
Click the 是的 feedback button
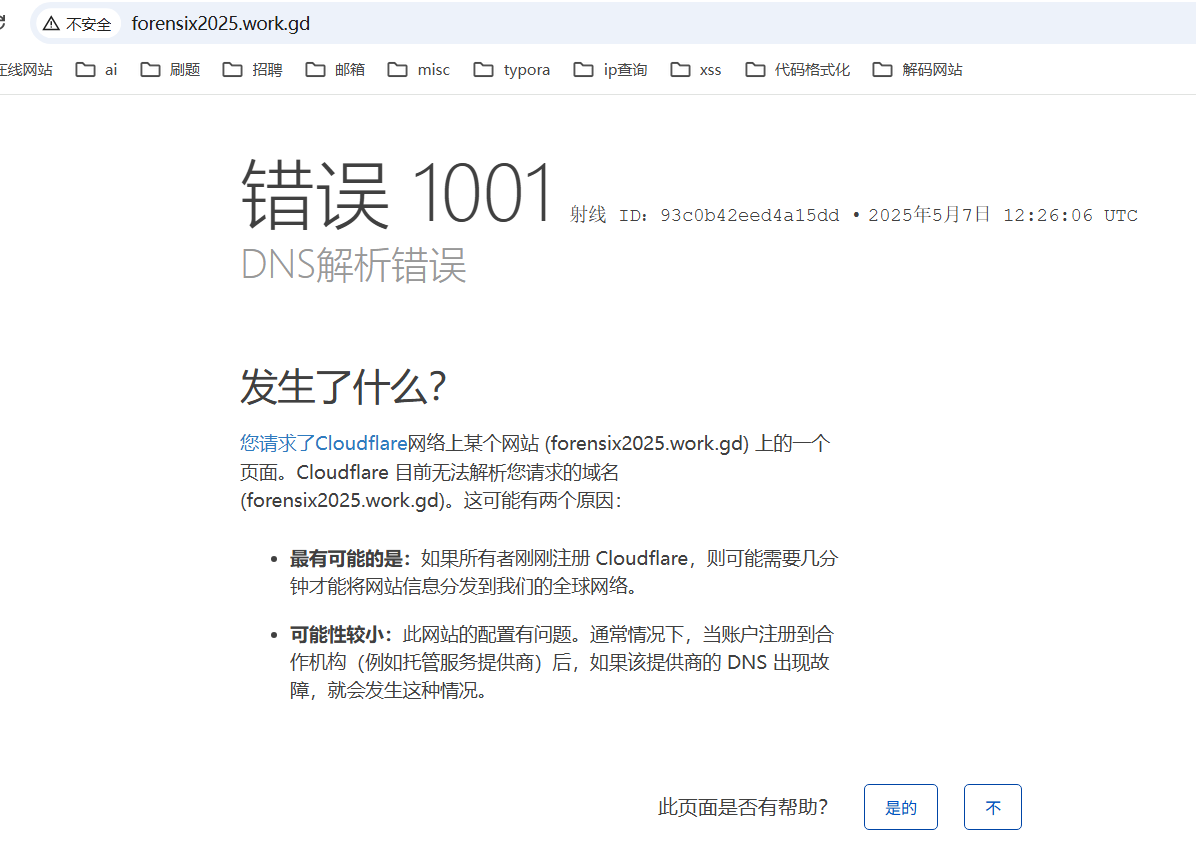pos(901,807)
